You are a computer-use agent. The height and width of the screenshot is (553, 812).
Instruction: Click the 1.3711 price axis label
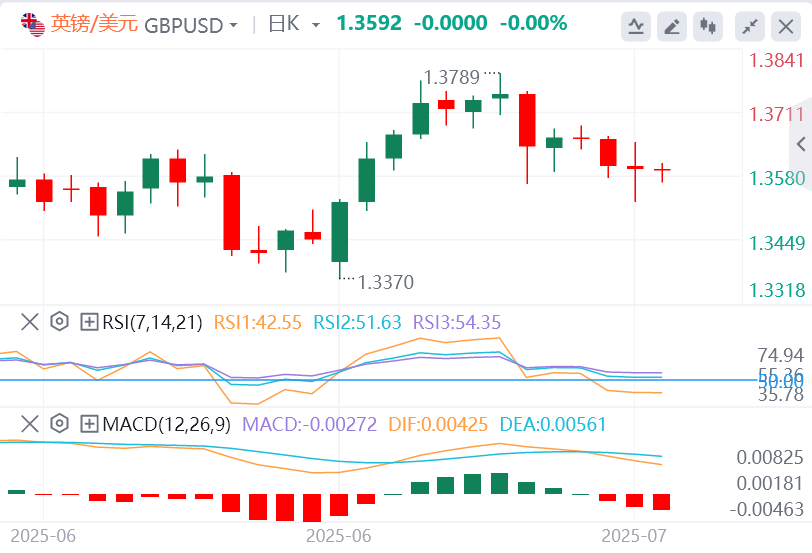coord(777,114)
